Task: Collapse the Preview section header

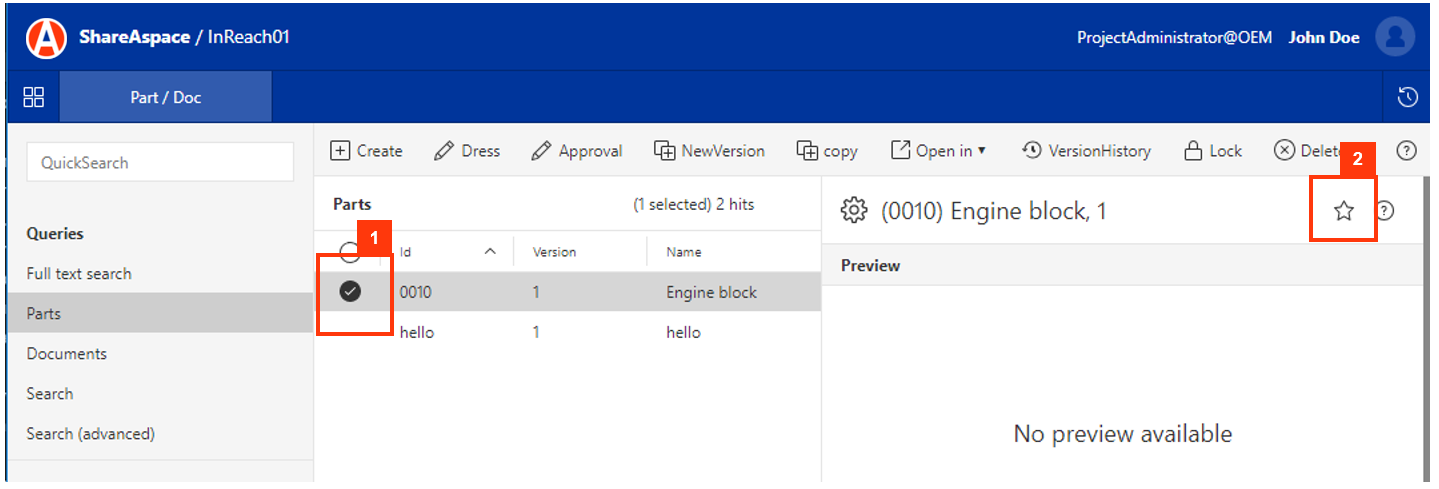Action: [871, 266]
